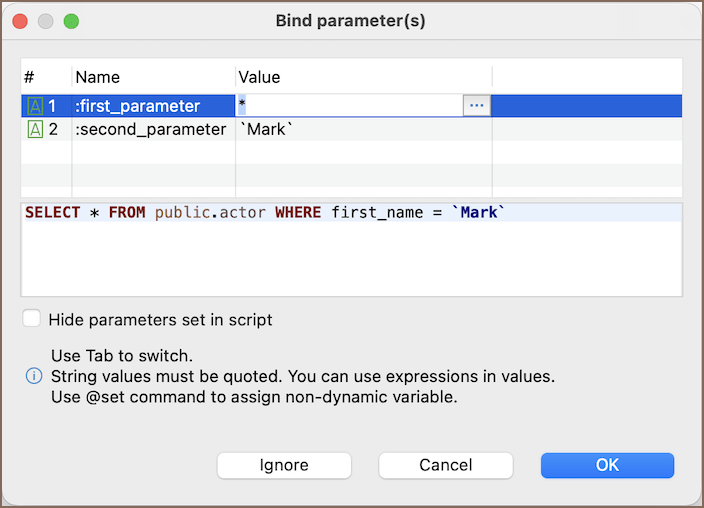Maximize the dialog with the green button

coord(71,21)
